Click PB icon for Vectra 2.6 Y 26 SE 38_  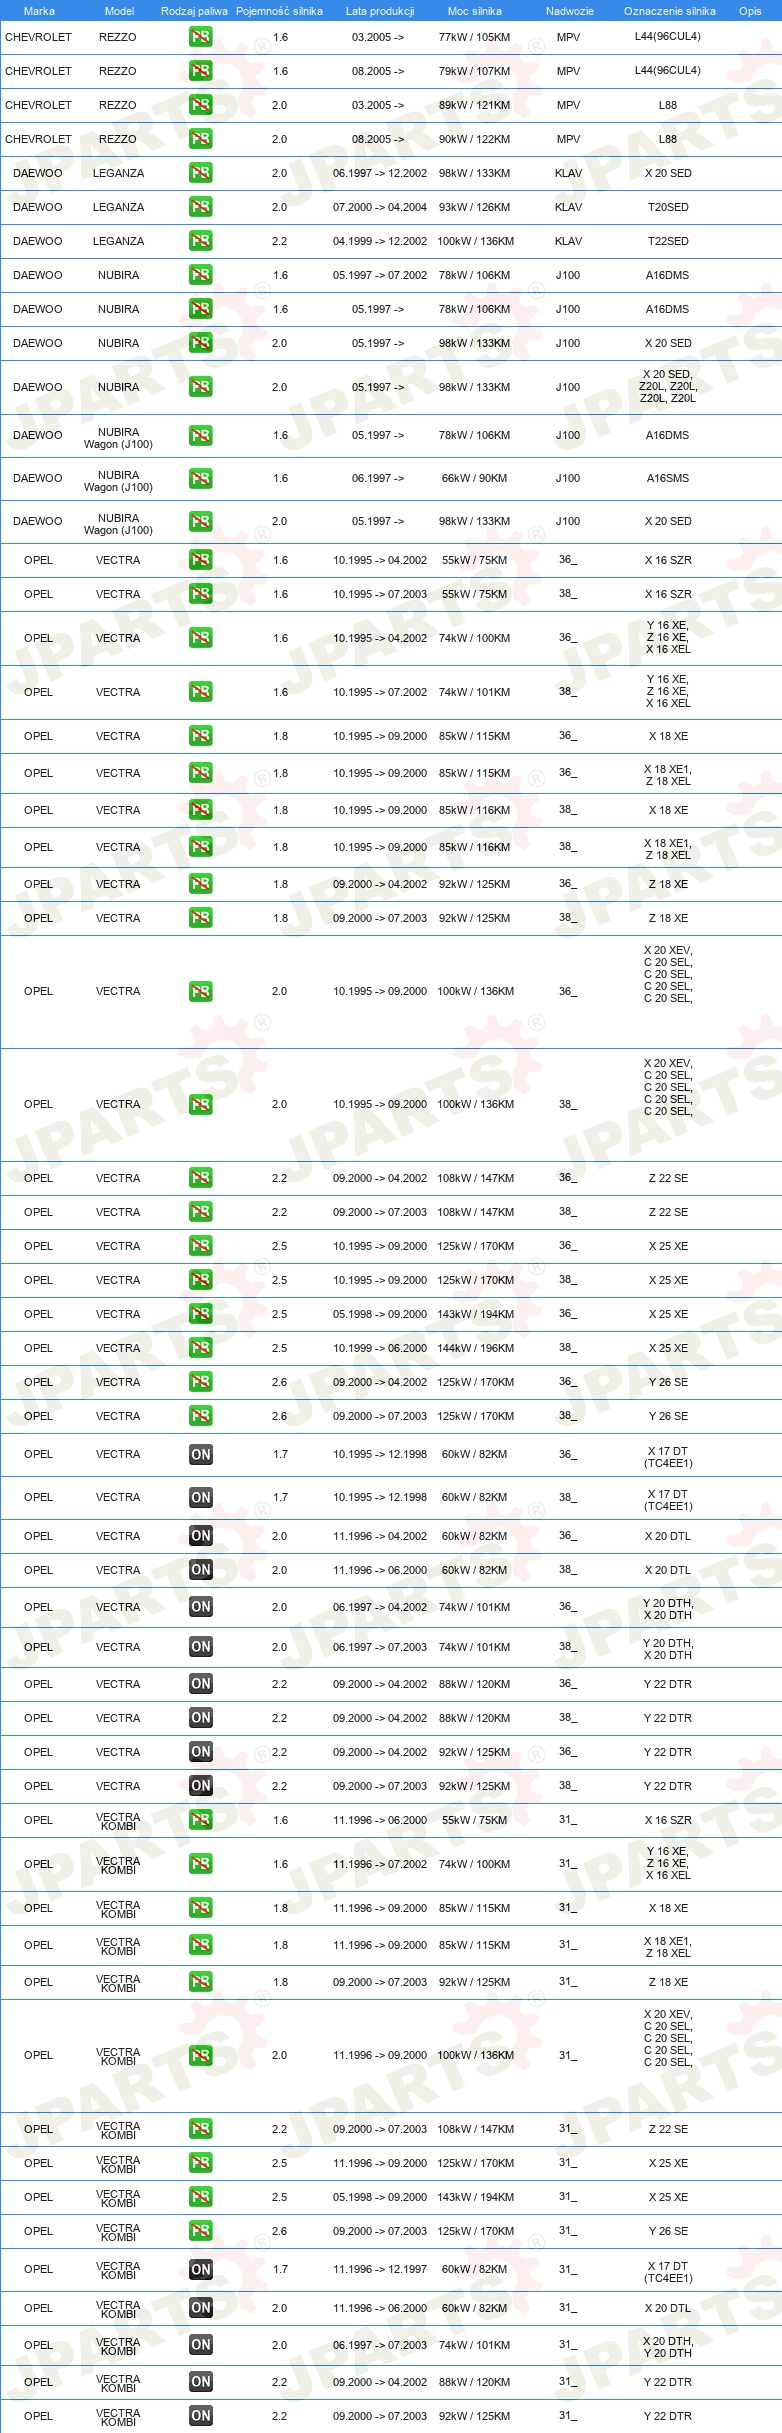tap(201, 1416)
